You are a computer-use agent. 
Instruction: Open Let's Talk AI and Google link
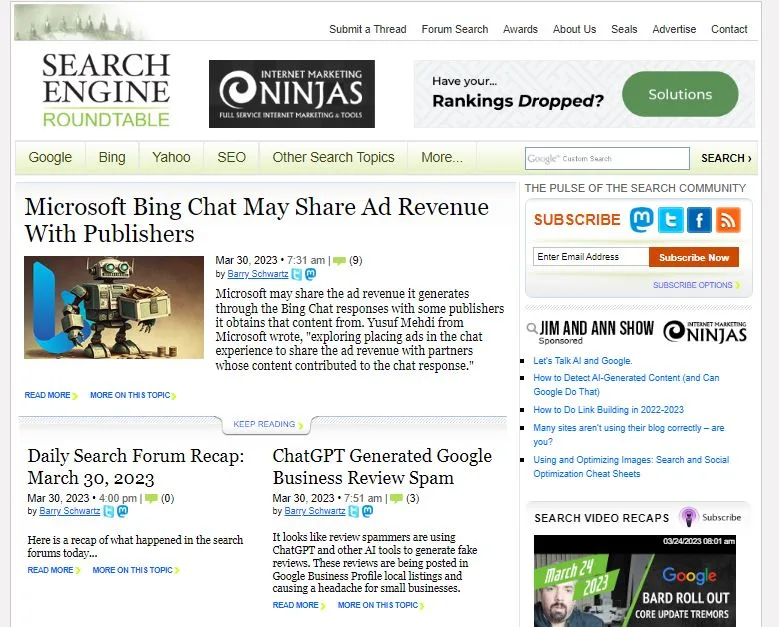(583, 361)
